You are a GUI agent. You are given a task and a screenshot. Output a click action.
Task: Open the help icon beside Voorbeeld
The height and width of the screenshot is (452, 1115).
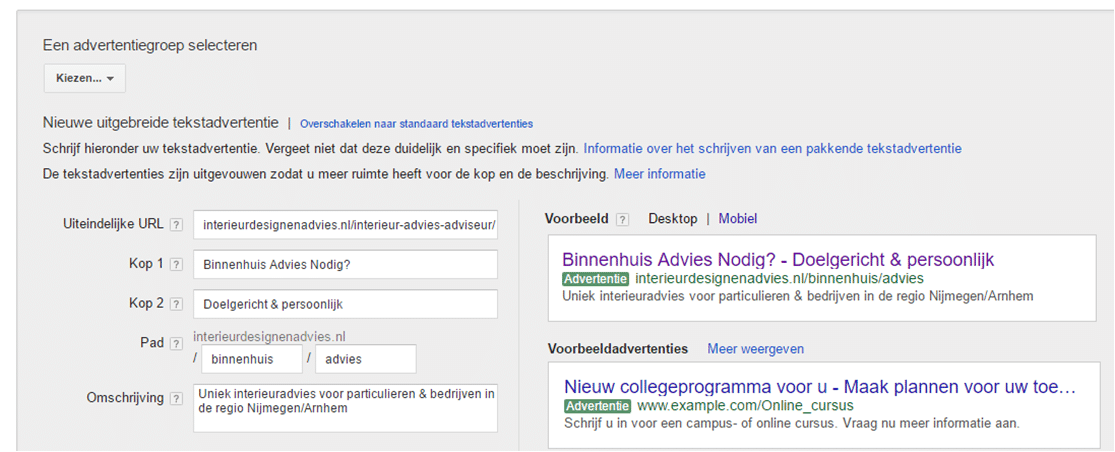[622, 220]
